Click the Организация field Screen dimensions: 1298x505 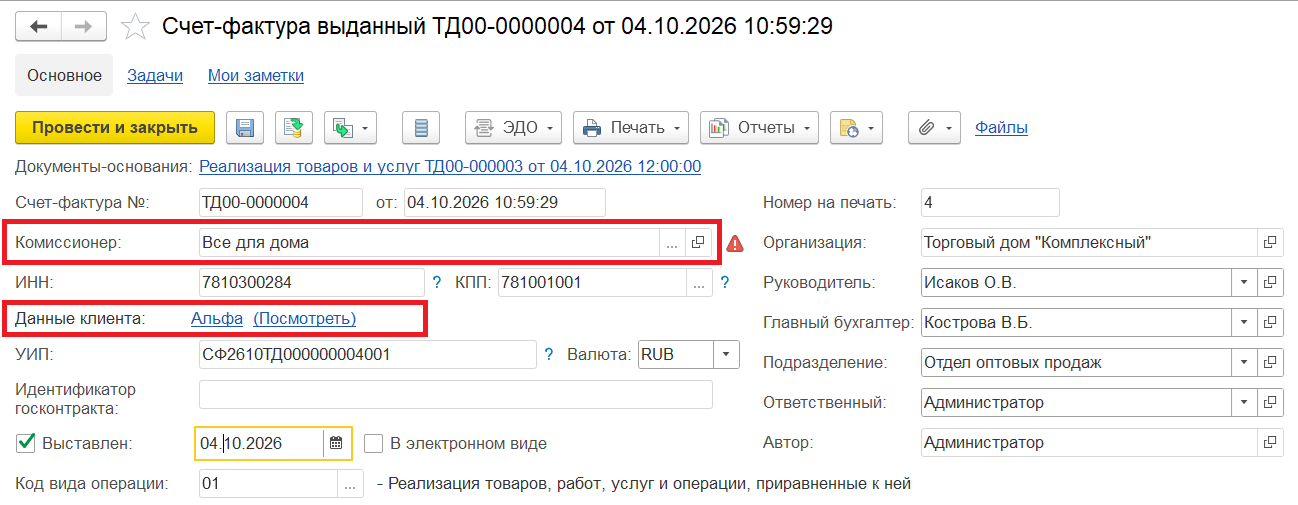[1088, 242]
